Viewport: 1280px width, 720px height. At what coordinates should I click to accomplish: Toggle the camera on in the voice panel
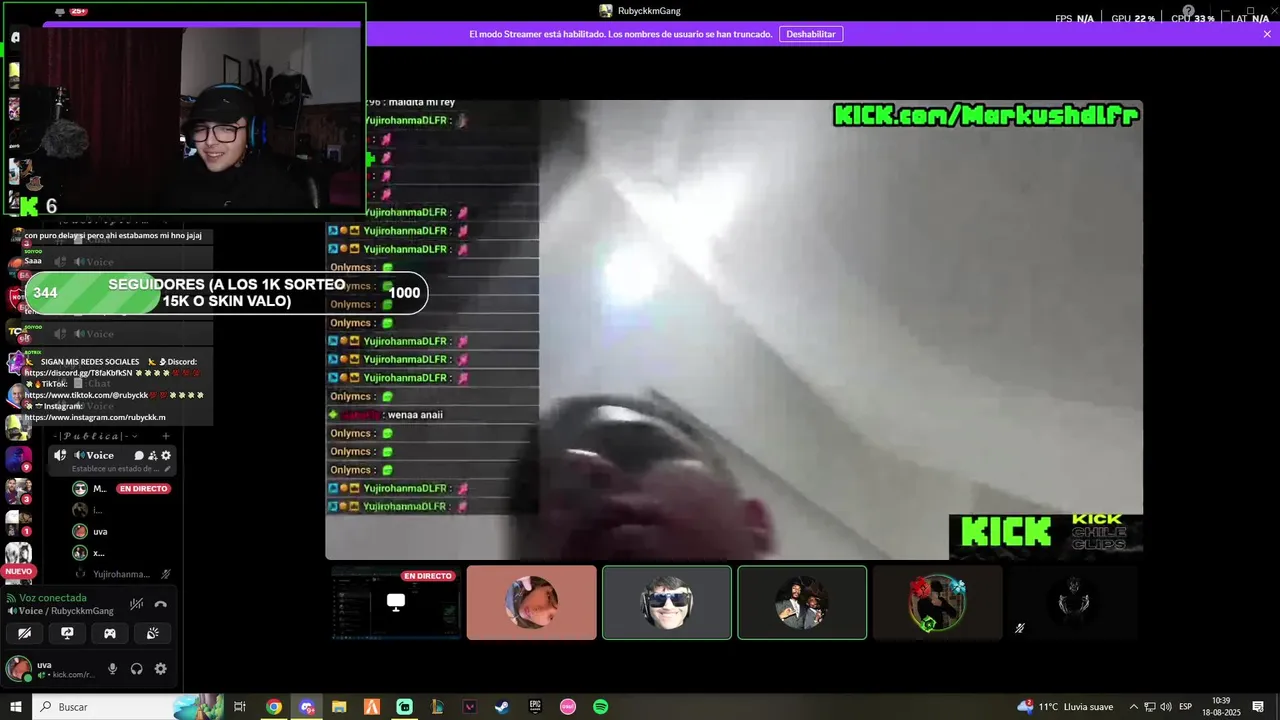point(25,633)
